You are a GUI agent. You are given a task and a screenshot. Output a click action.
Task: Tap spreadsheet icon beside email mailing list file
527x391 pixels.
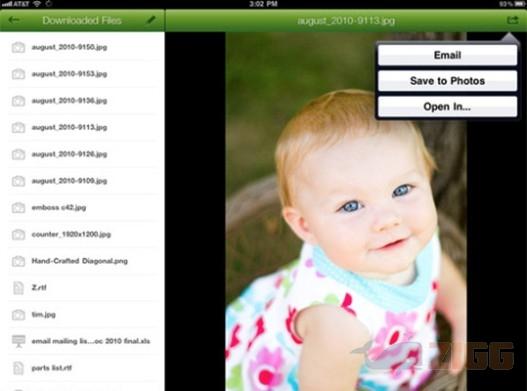point(18,341)
